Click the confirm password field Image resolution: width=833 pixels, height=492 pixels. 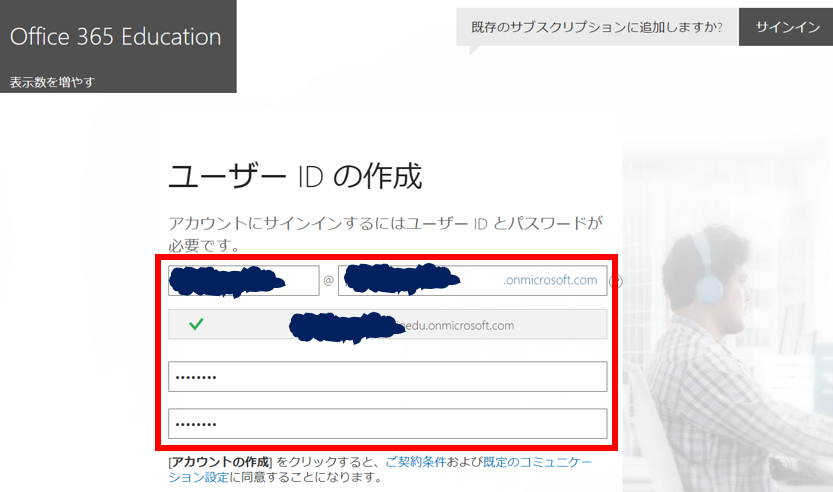tap(388, 423)
